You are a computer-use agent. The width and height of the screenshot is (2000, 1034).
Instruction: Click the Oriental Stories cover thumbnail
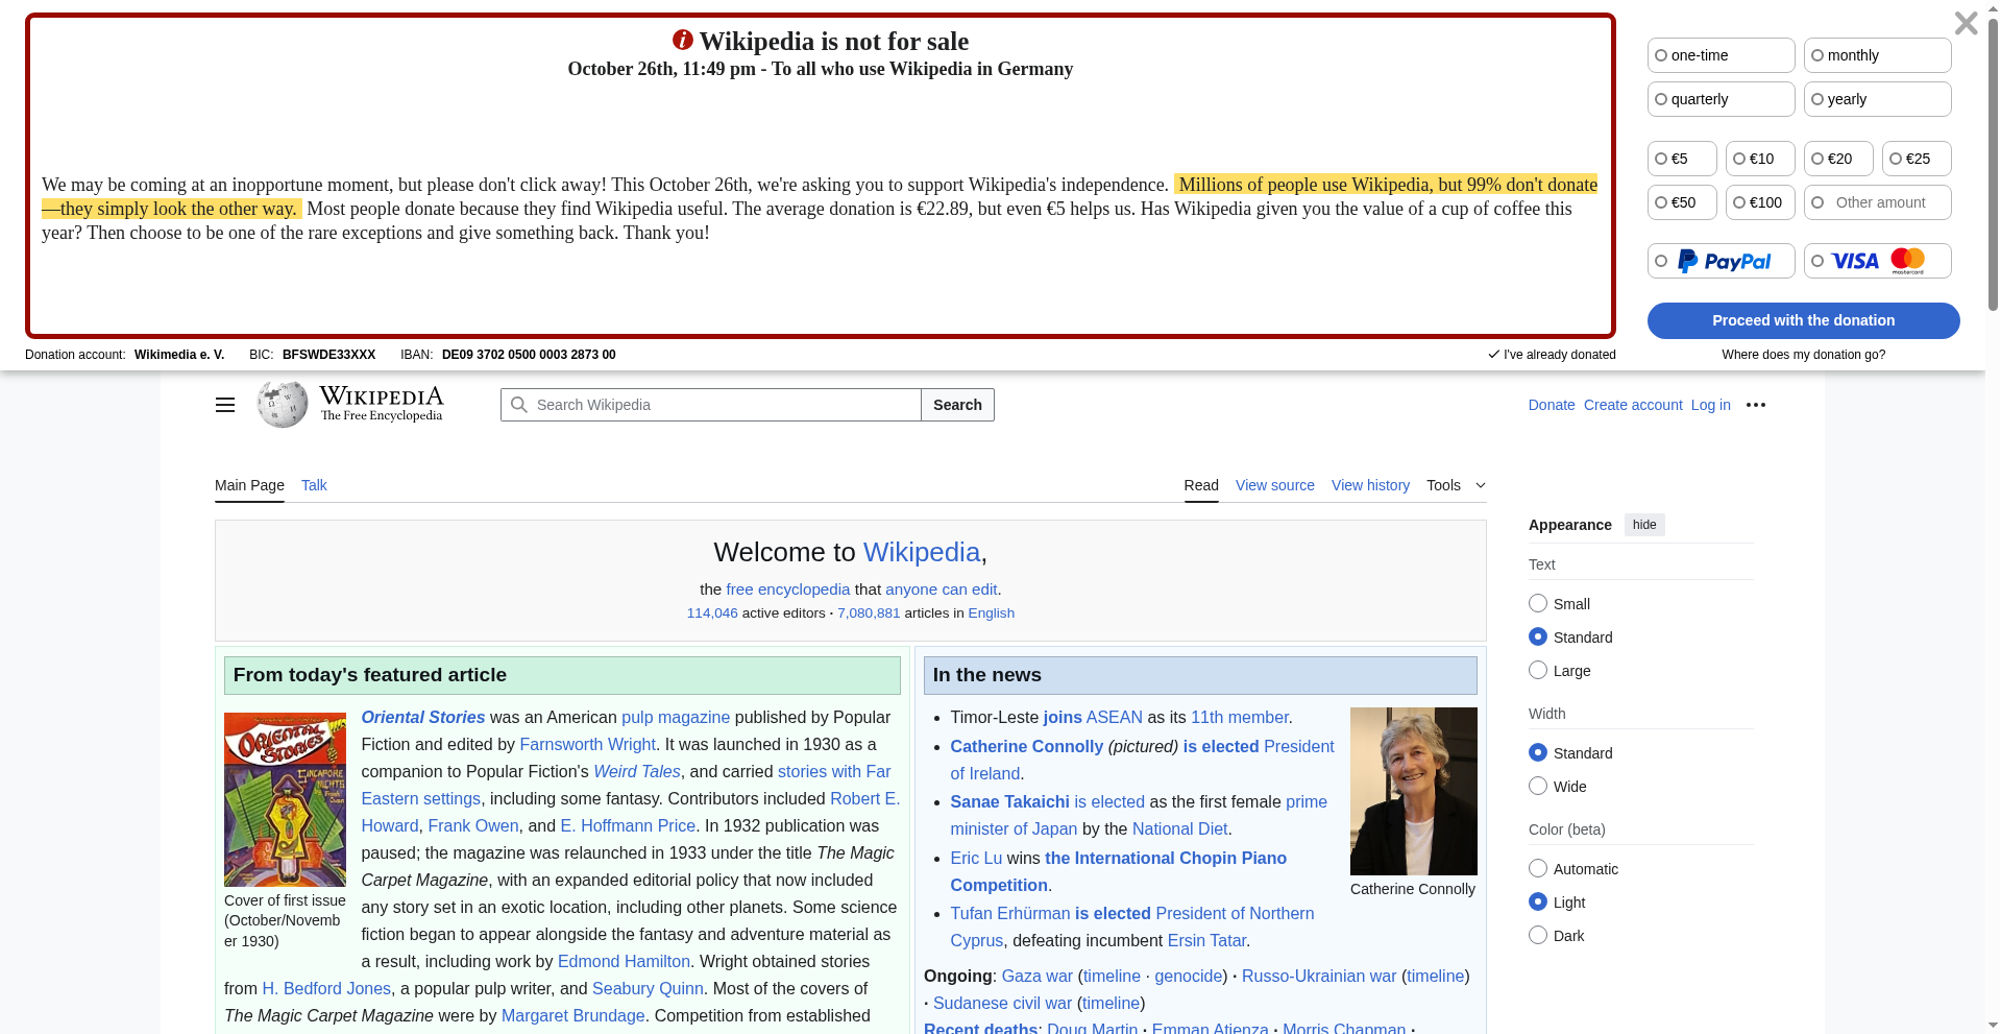point(285,799)
